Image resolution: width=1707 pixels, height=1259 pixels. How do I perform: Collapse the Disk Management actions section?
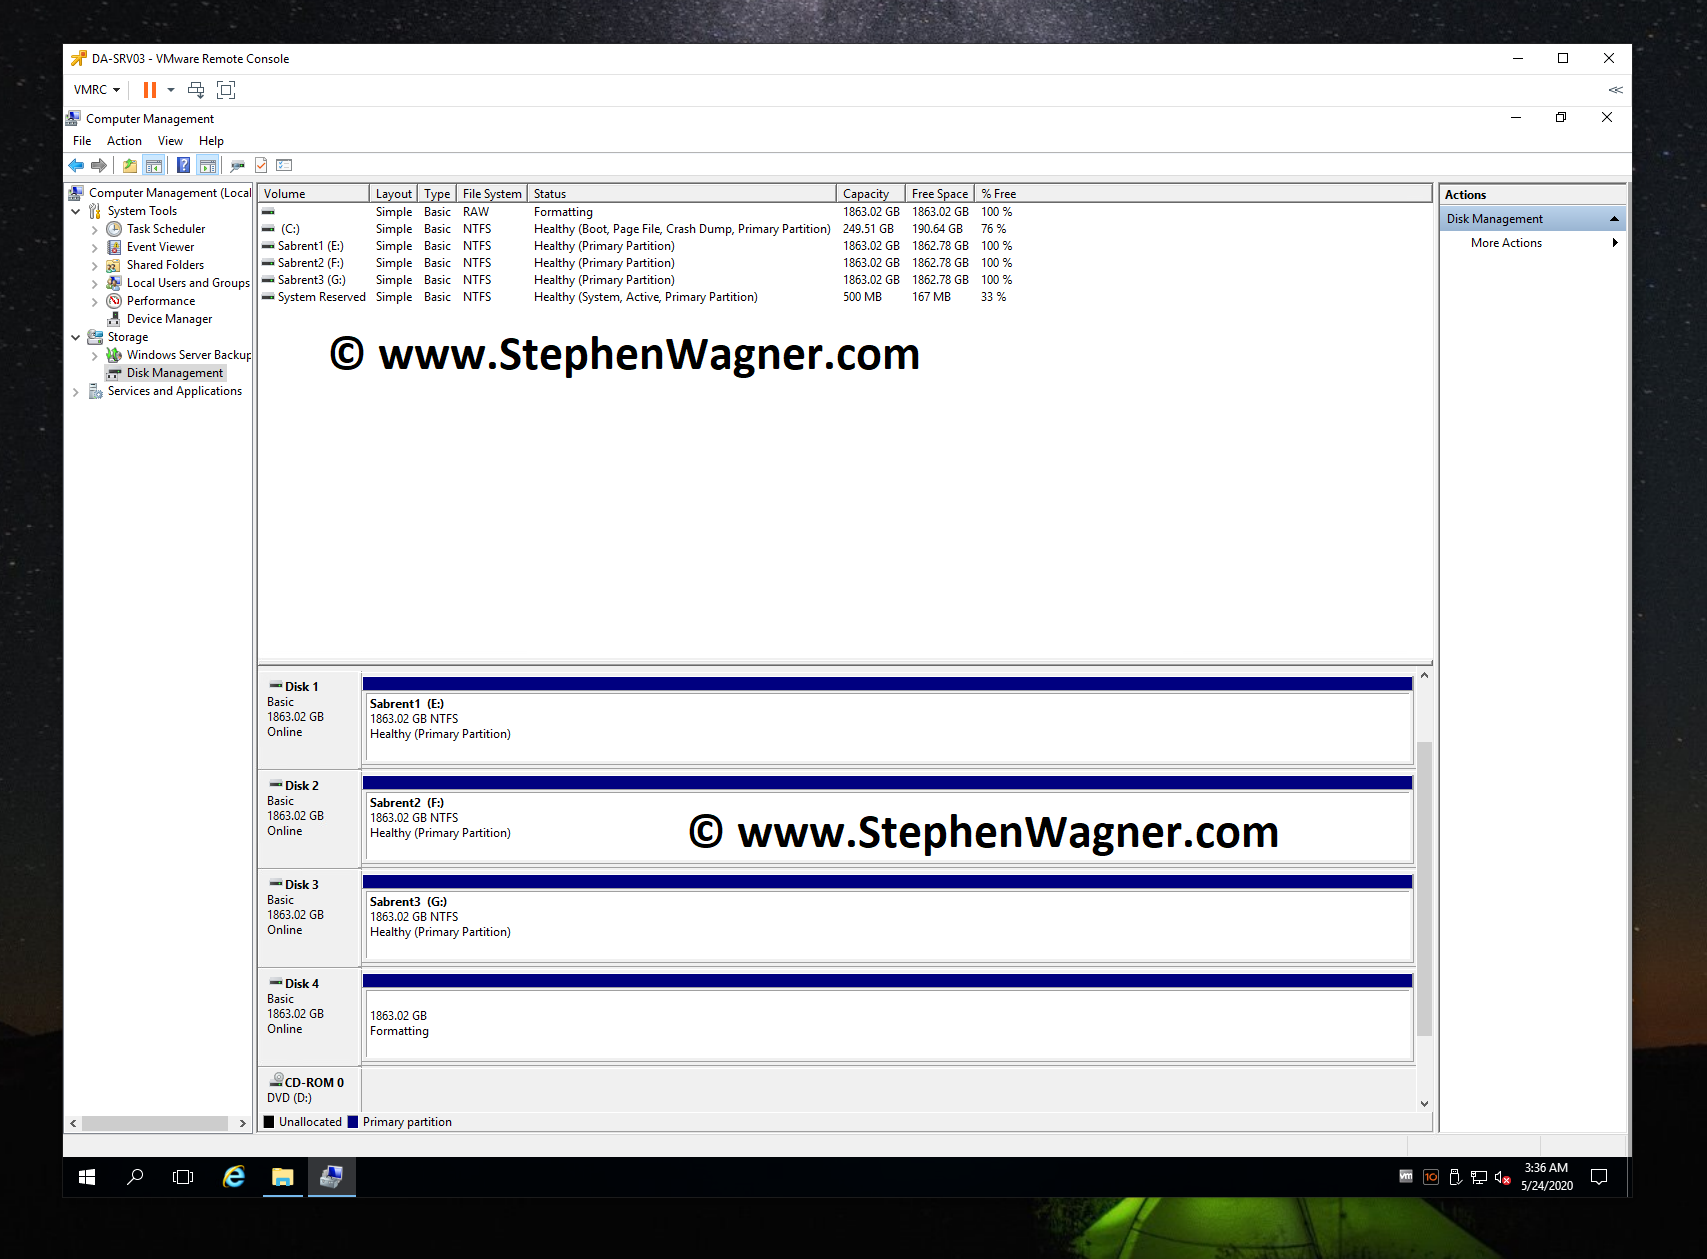tap(1614, 219)
